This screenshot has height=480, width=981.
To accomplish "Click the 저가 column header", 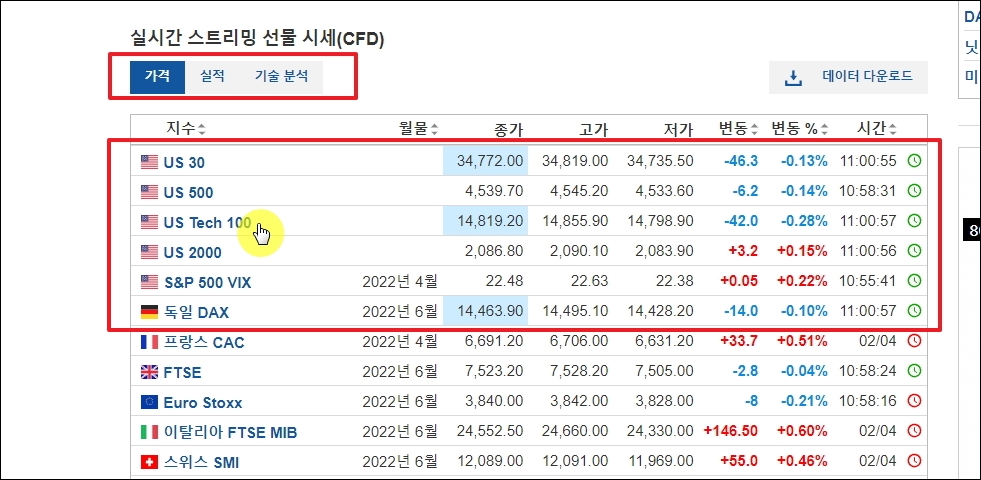I will coord(678,130).
